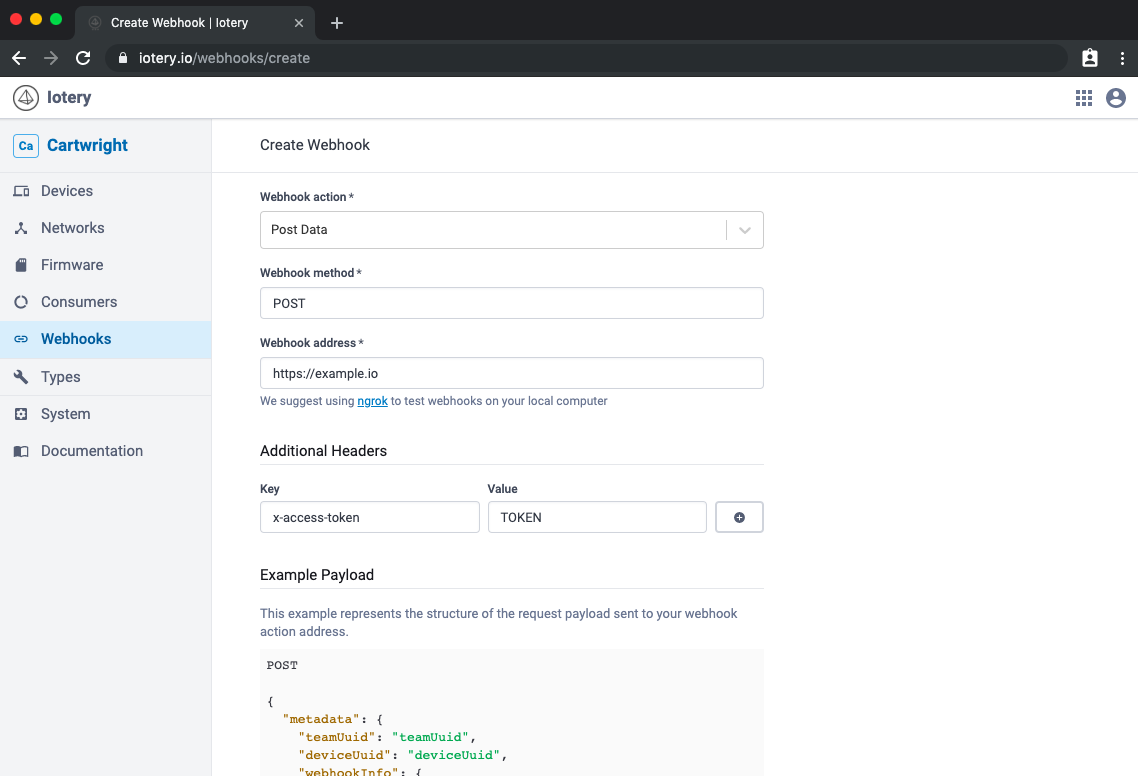
Task: Add another header with plus button
Action: 739,518
